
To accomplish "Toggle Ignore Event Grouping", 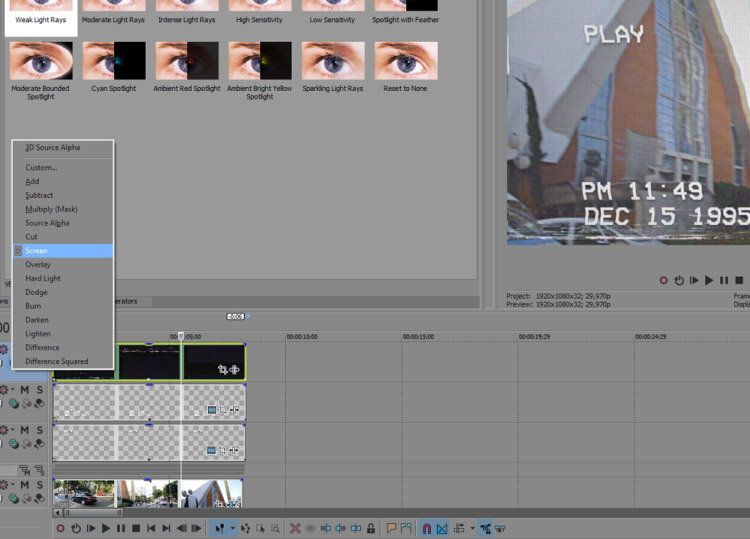I will point(500,528).
